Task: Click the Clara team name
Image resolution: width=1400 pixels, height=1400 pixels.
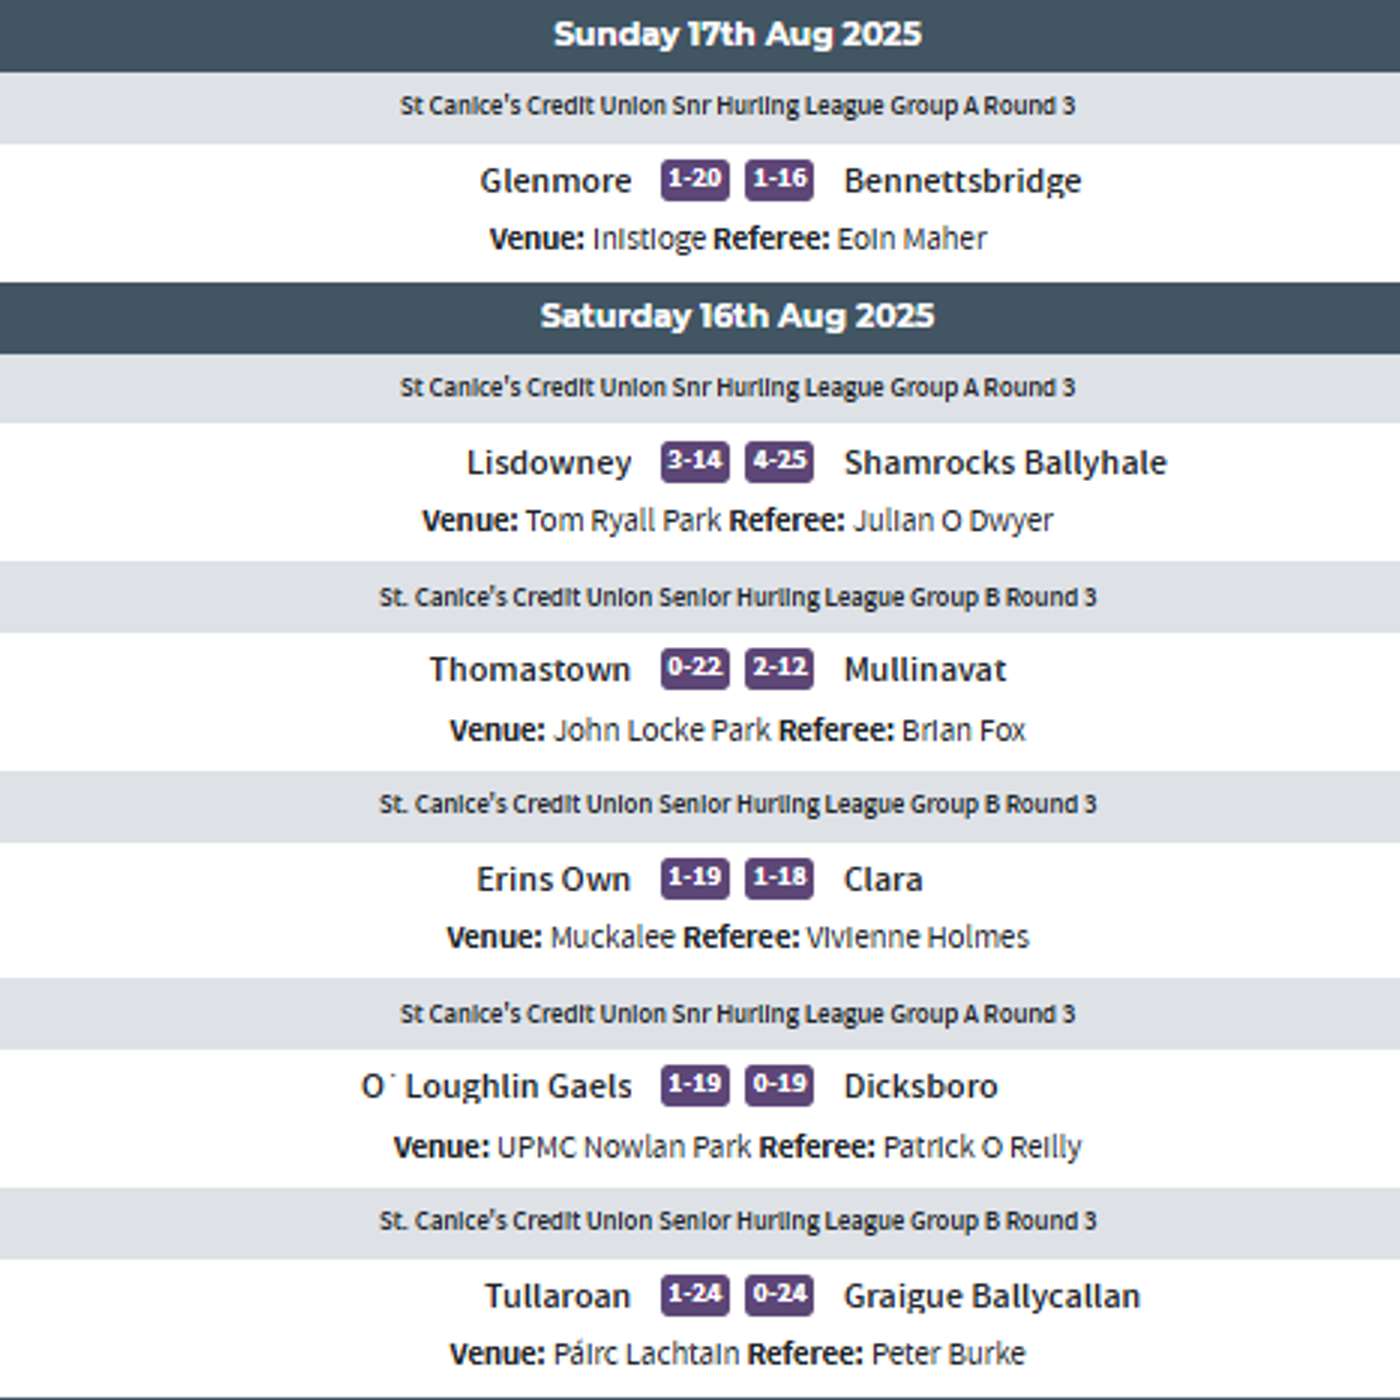Action: point(883,880)
